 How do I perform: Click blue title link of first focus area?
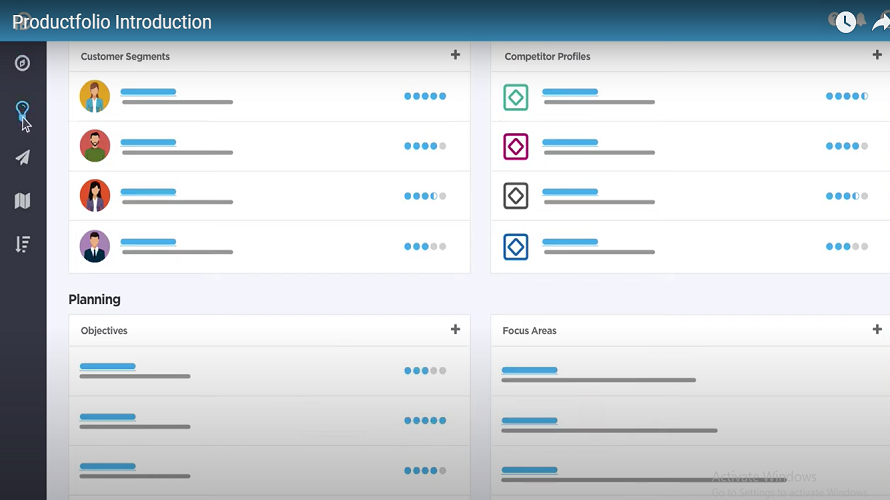530,370
